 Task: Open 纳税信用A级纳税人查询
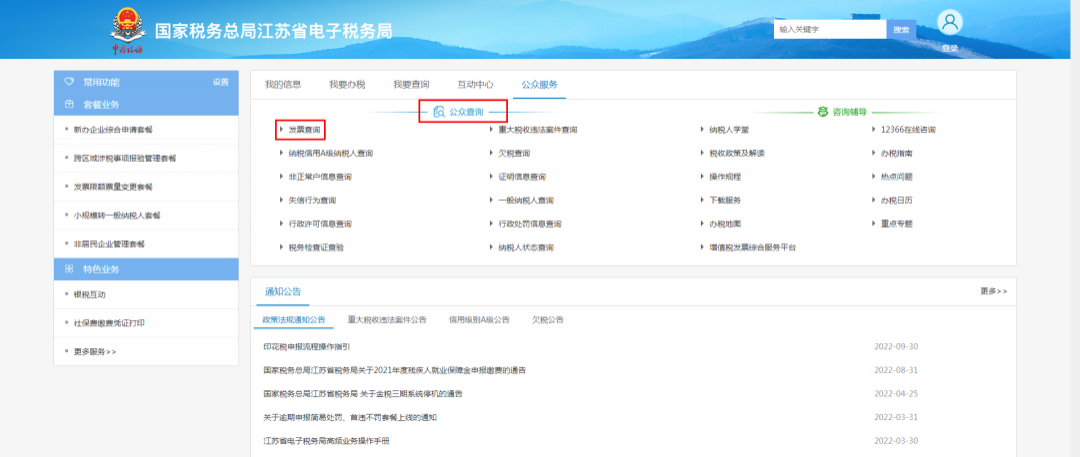click(331, 153)
